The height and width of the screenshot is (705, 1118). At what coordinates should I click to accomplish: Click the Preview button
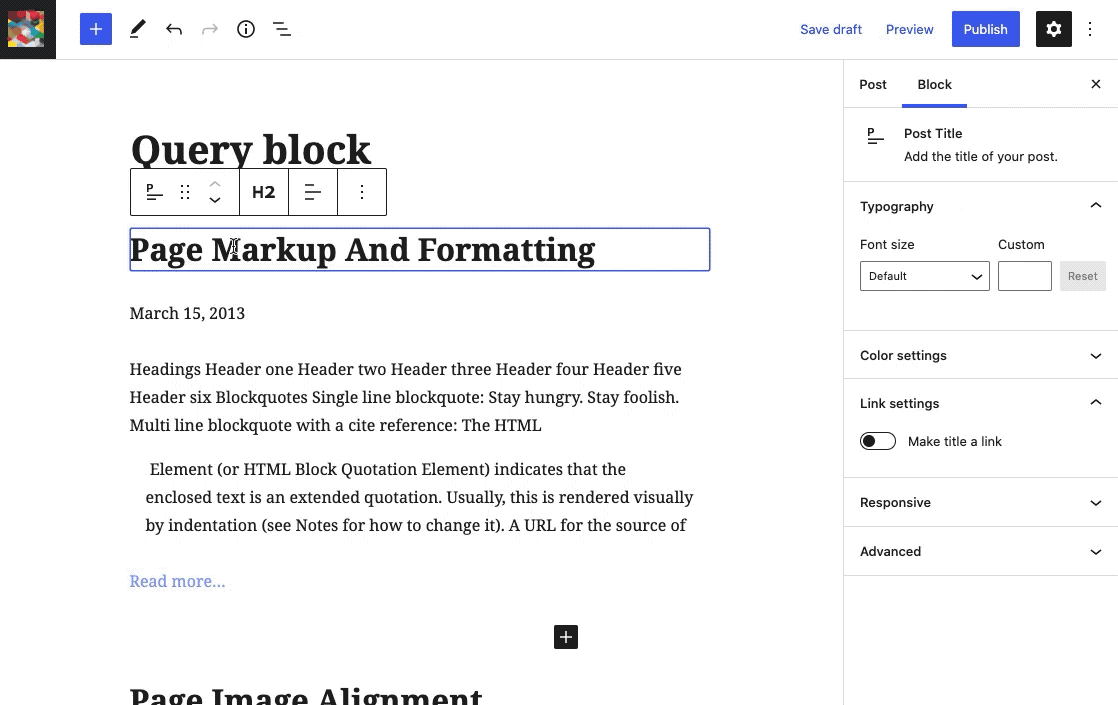coord(909,29)
